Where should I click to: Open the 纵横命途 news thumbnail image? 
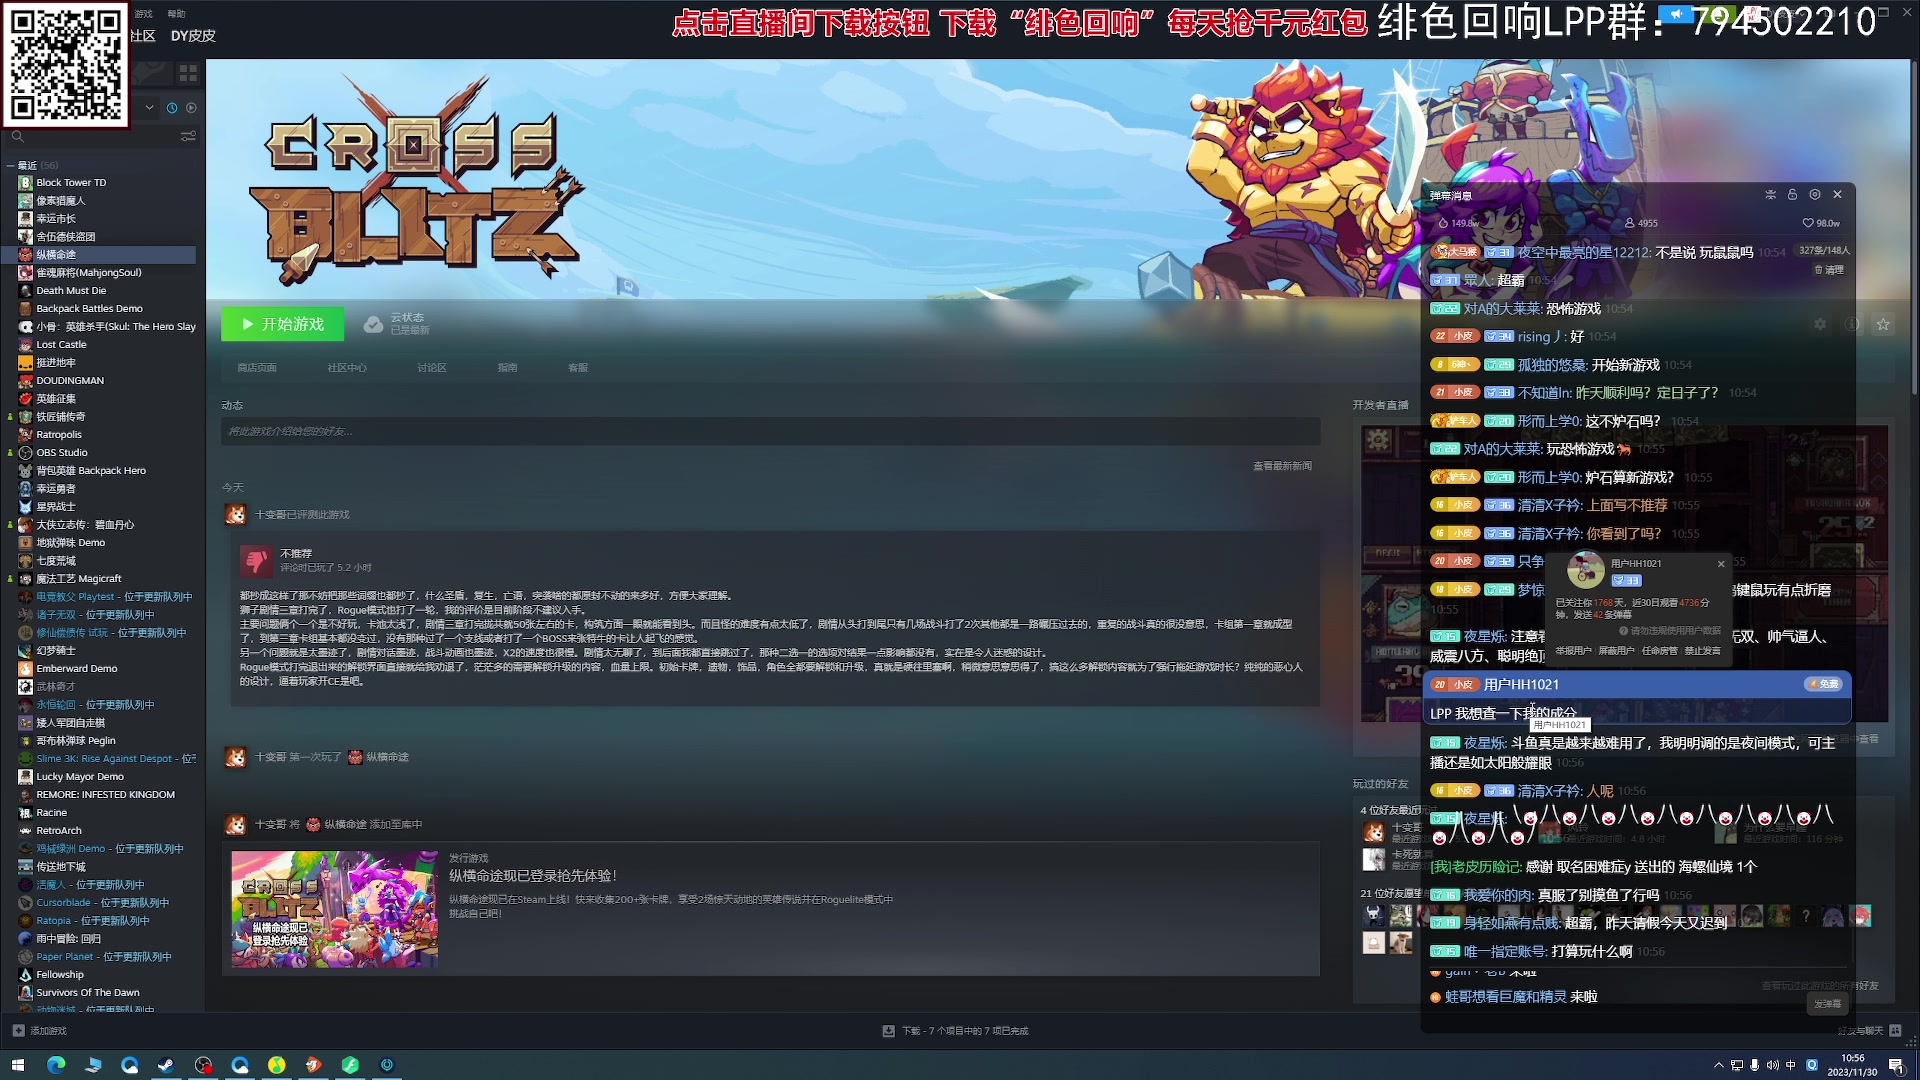click(334, 909)
